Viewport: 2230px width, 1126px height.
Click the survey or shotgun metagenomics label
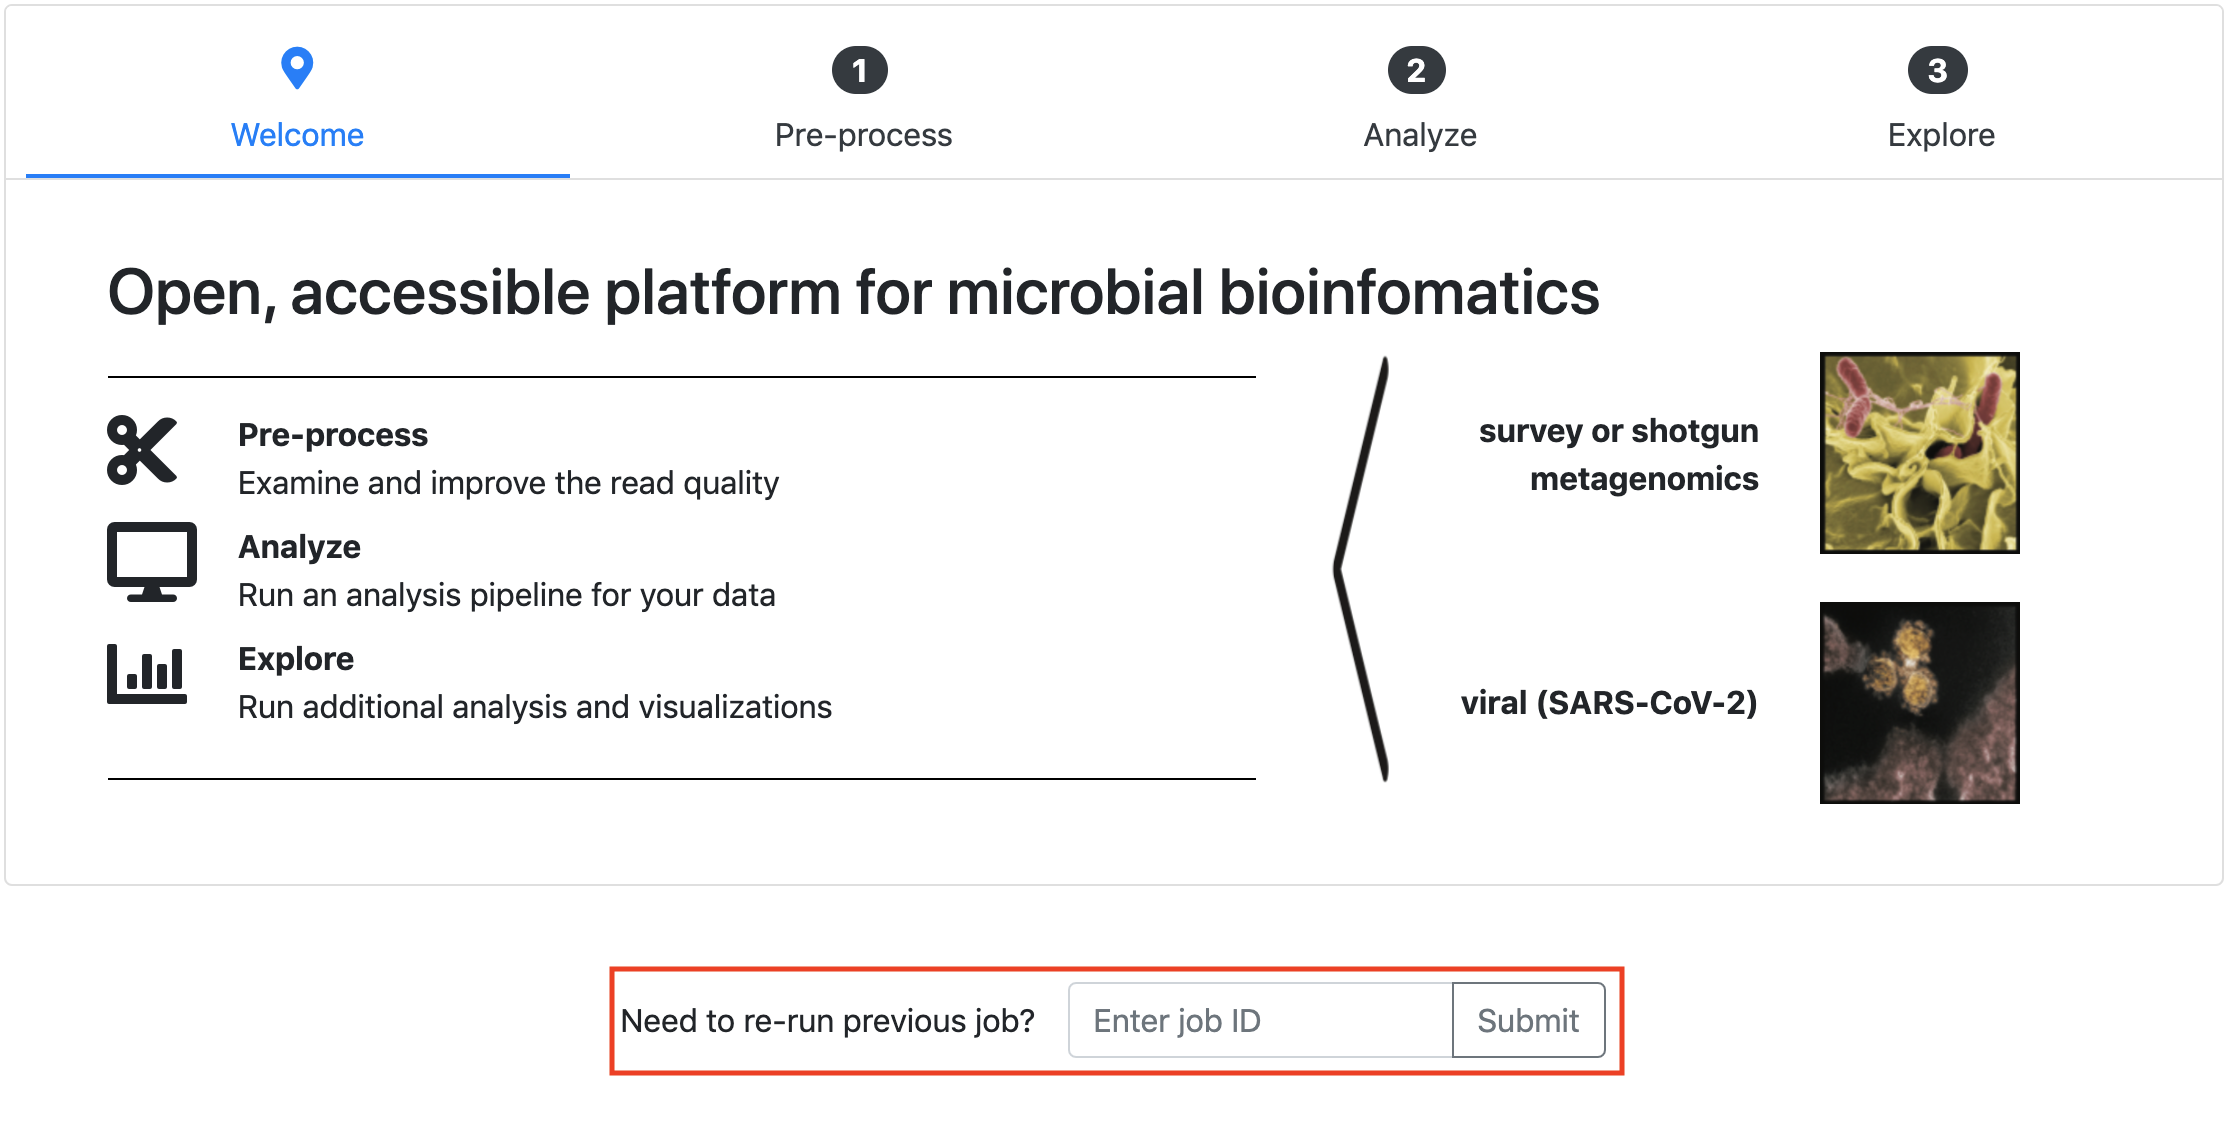(1618, 455)
